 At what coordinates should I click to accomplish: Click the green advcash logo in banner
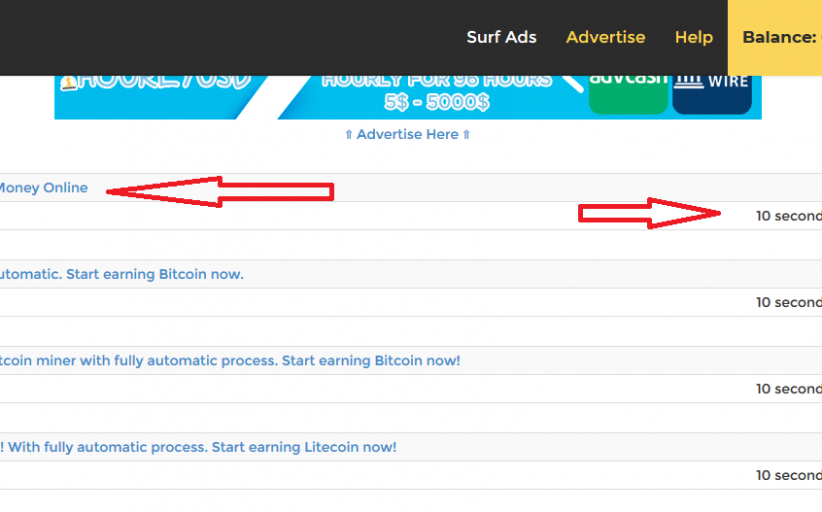pyautogui.click(x=628, y=92)
